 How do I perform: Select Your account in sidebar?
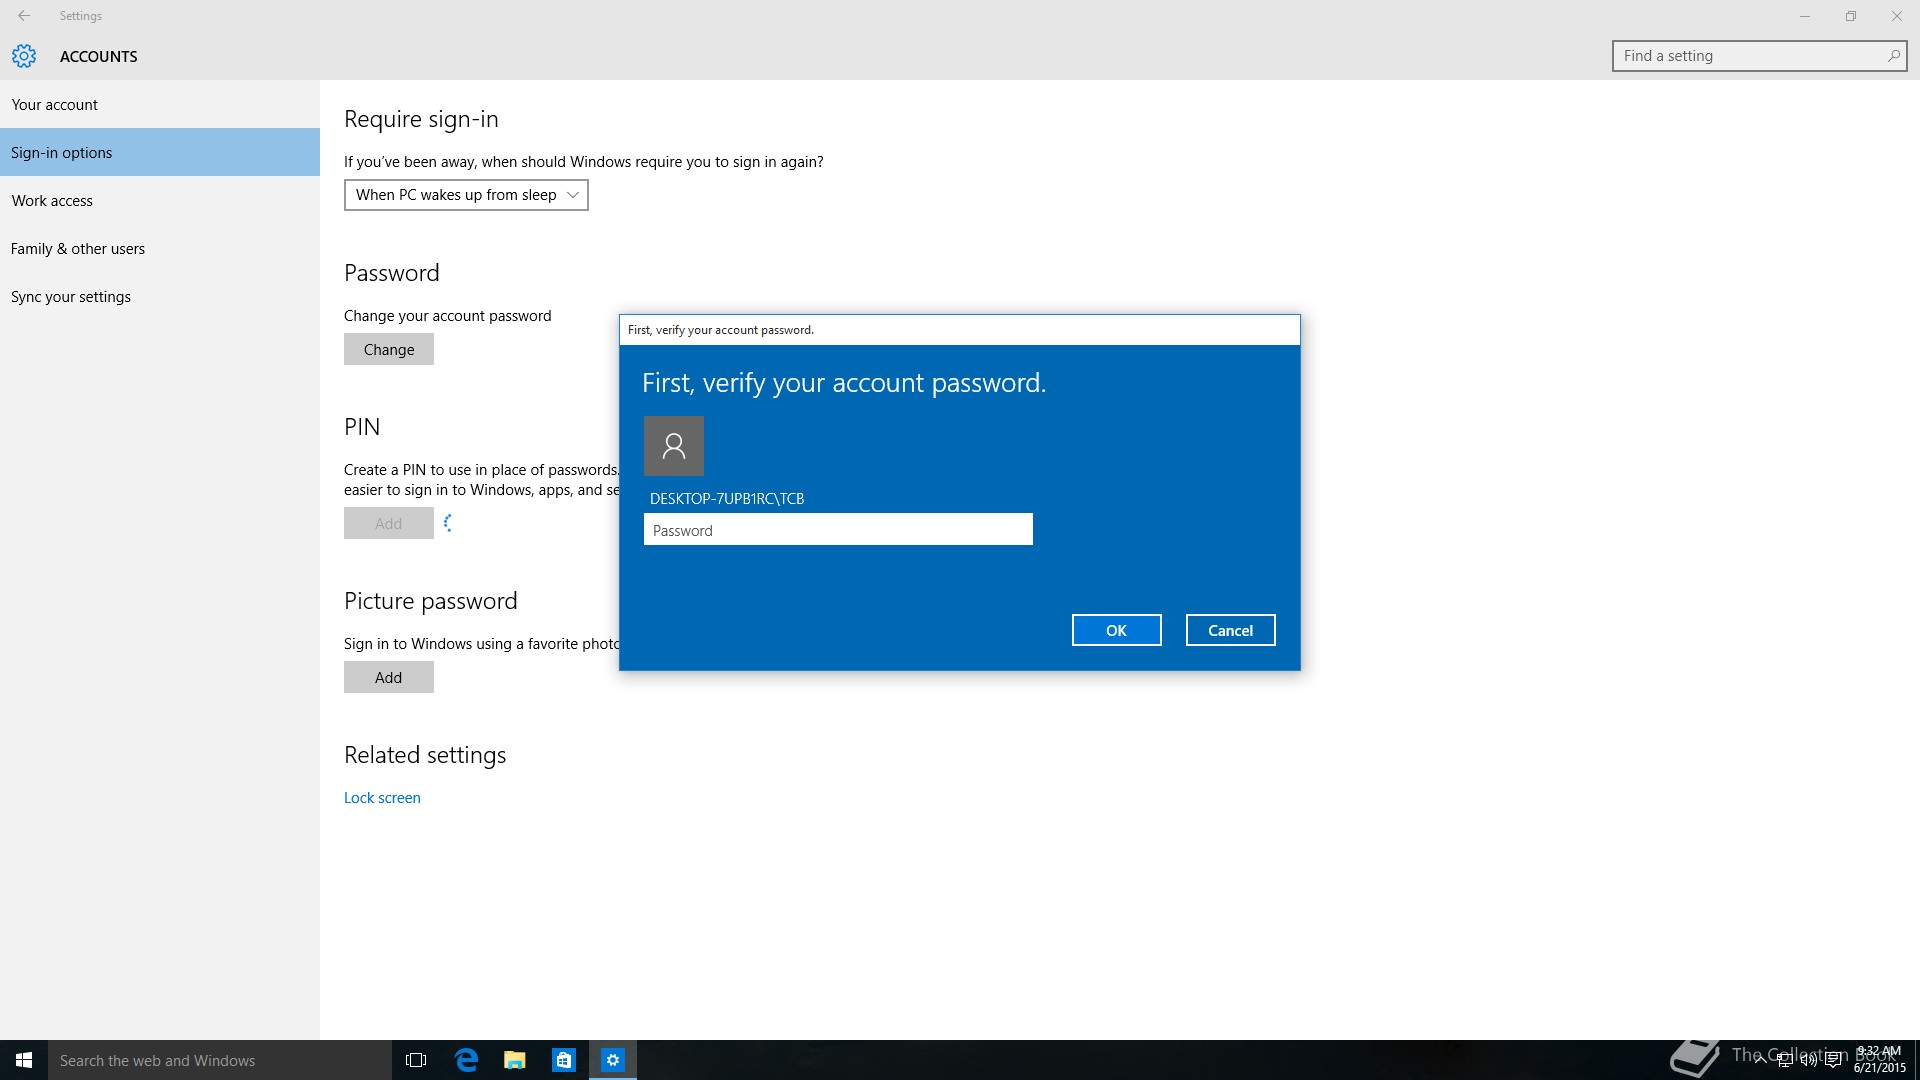click(160, 104)
